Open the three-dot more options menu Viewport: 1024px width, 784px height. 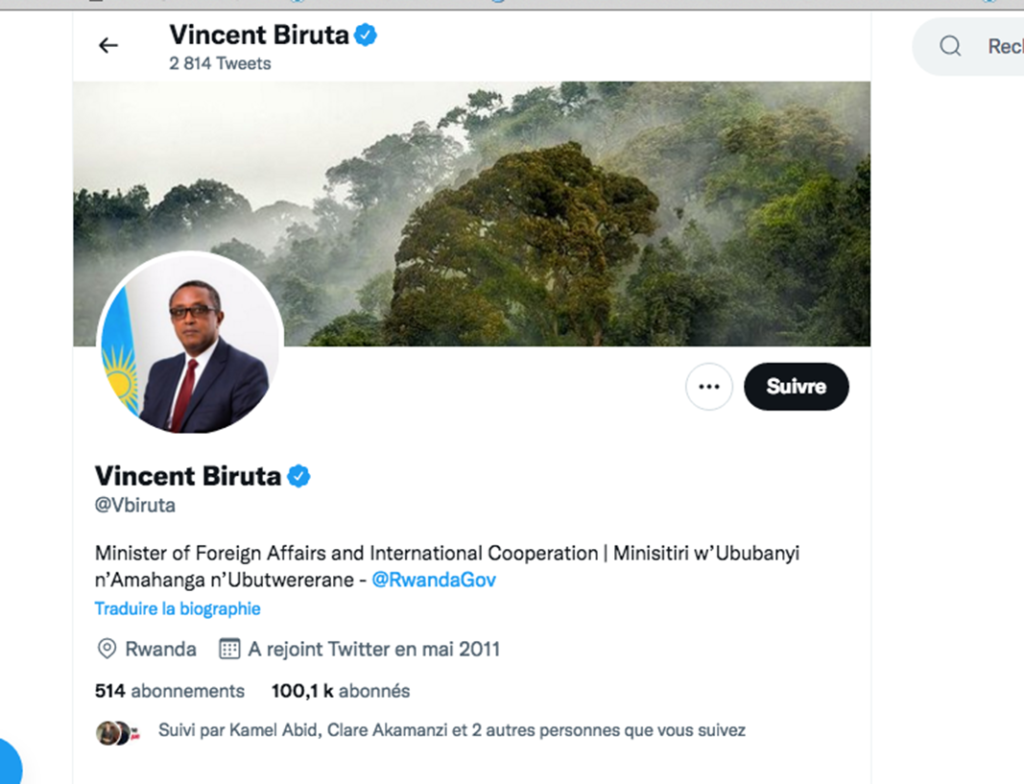tap(709, 387)
